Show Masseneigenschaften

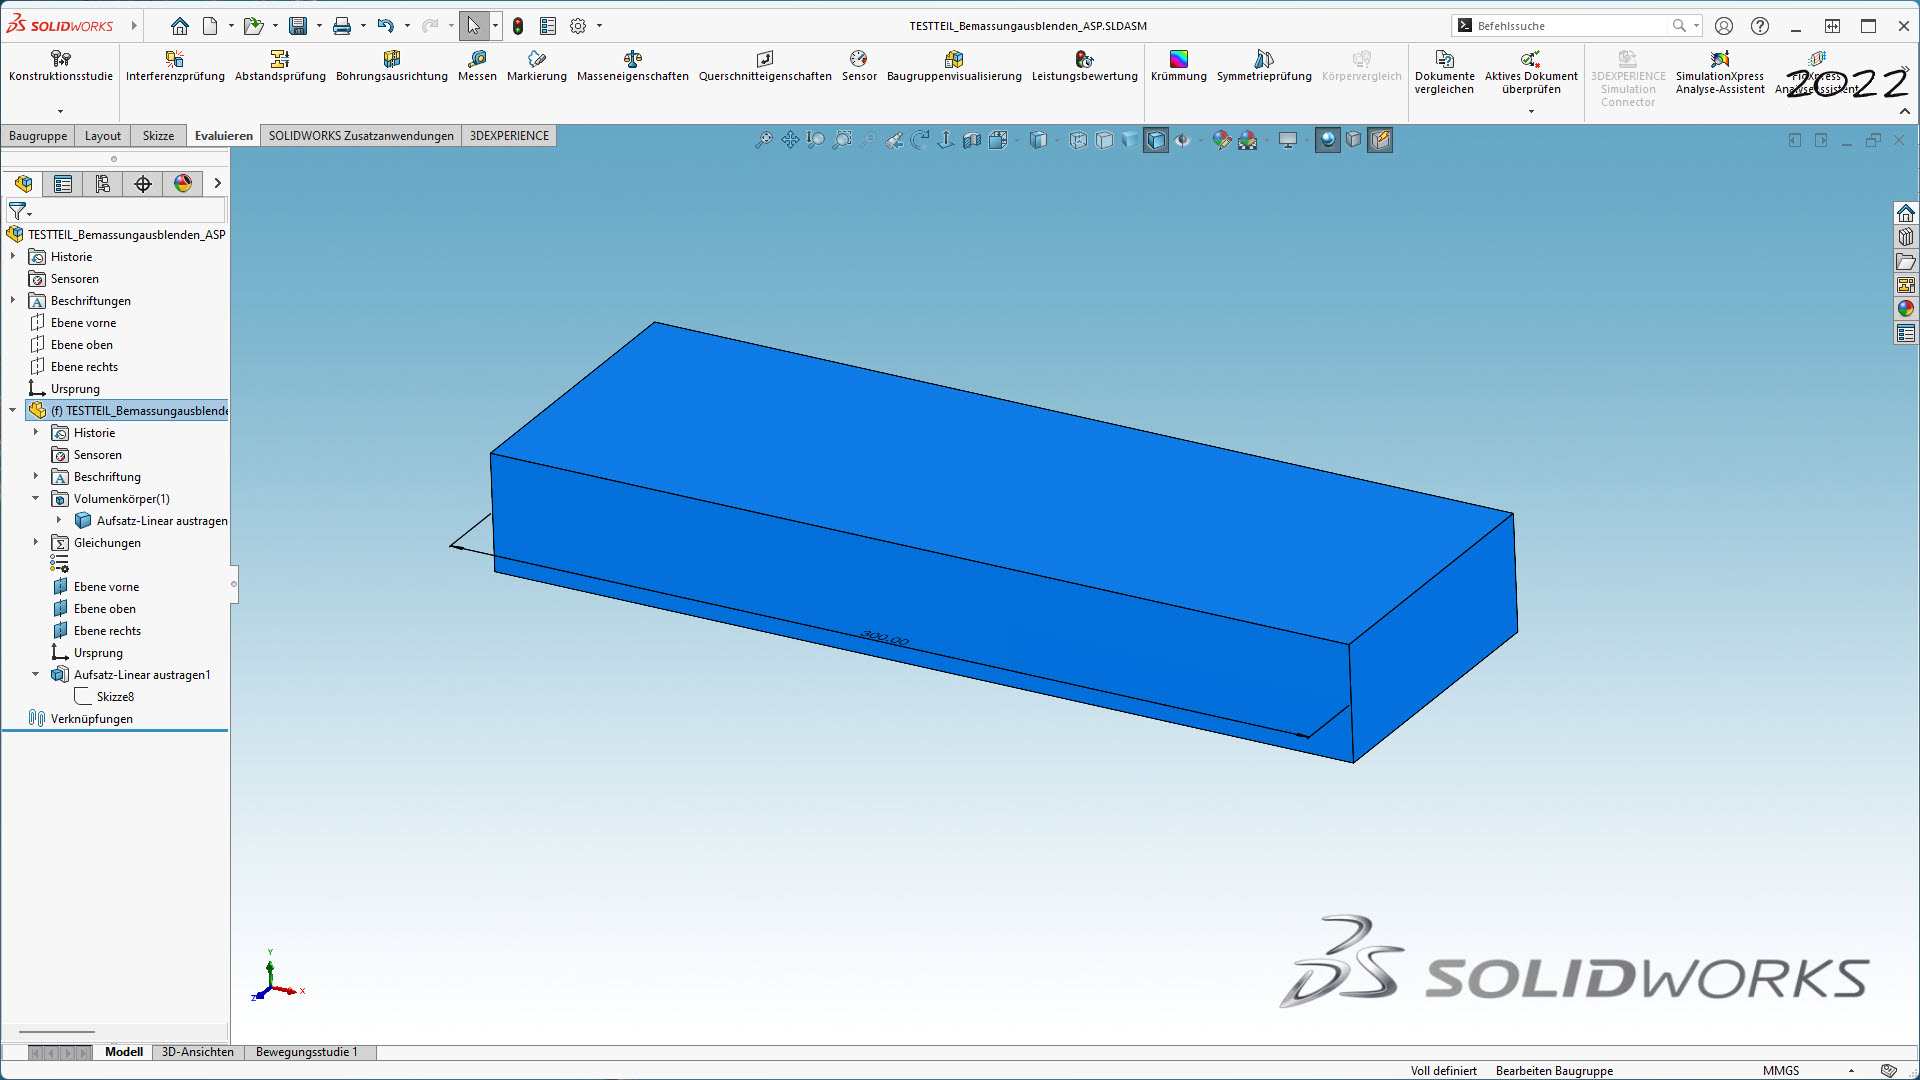tap(632, 66)
